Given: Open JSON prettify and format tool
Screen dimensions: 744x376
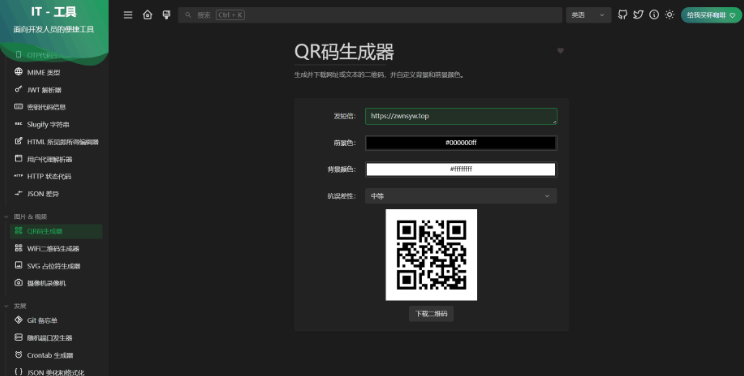Looking at the screenshot, I should [56, 372].
